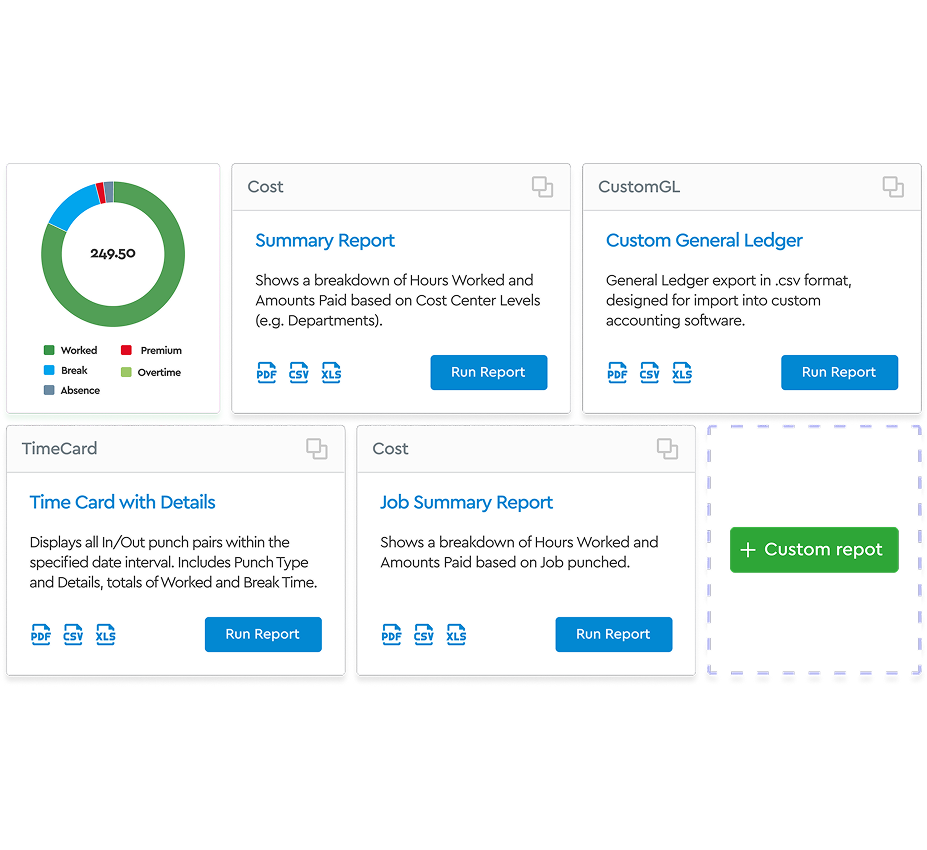This screenshot has width=927, height=850.
Task: Open the Summary Report details link
Action: tap(324, 241)
